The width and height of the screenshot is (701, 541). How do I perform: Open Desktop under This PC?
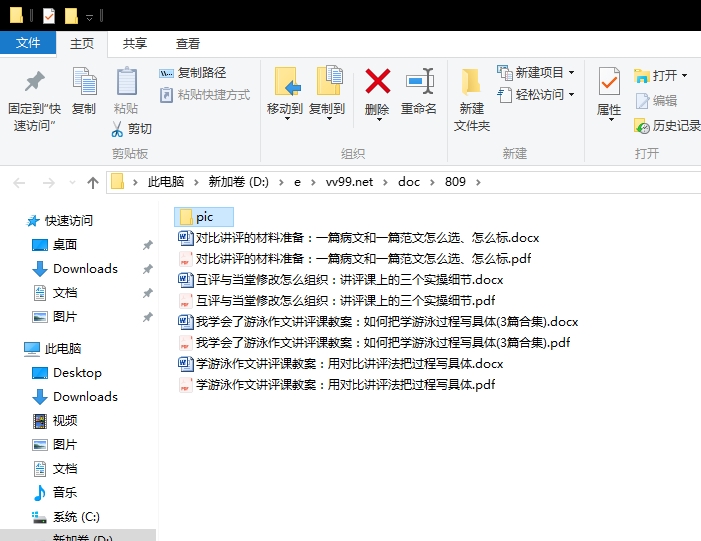pyautogui.click(x=77, y=372)
